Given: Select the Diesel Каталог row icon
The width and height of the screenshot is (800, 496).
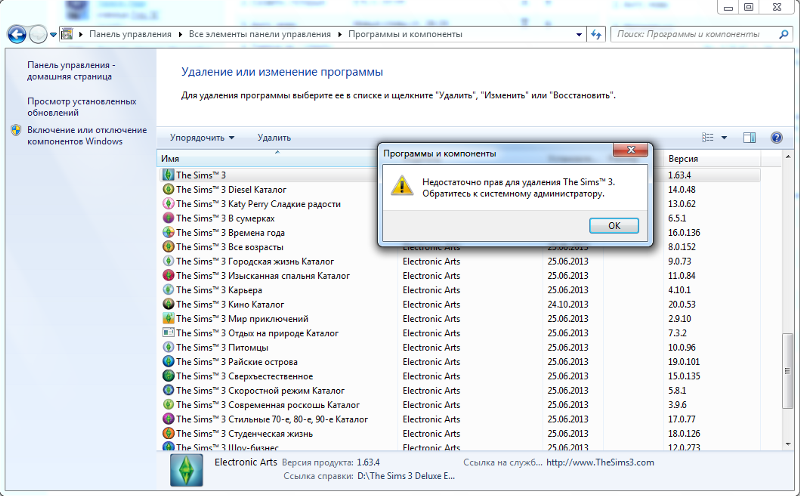Looking at the screenshot, I should [x=168, y=189].
